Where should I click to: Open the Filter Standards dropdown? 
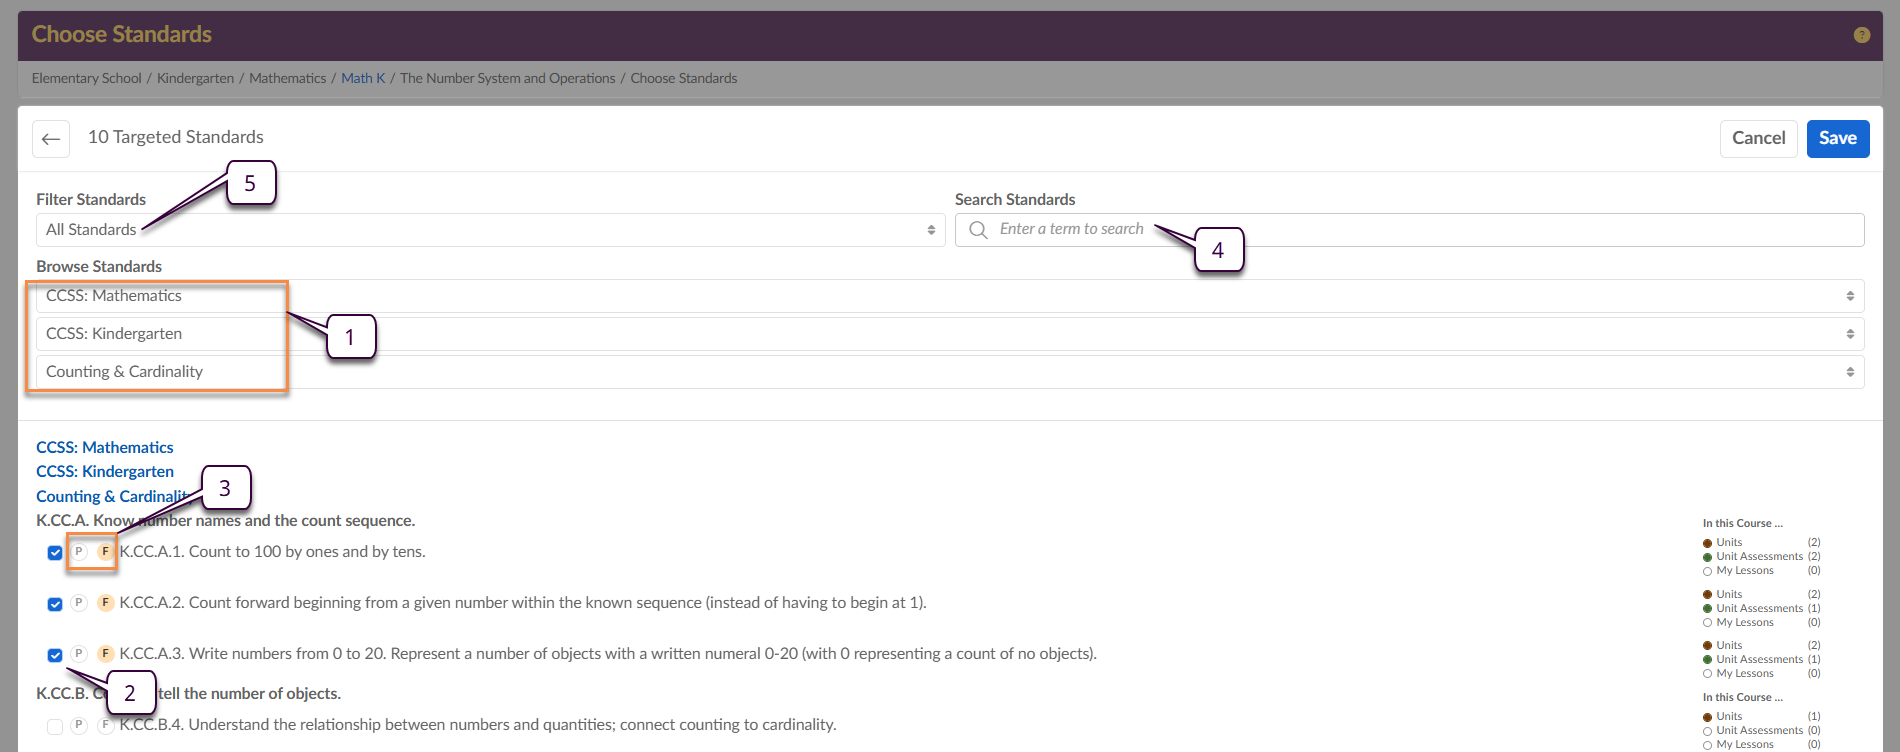point(490,230)
